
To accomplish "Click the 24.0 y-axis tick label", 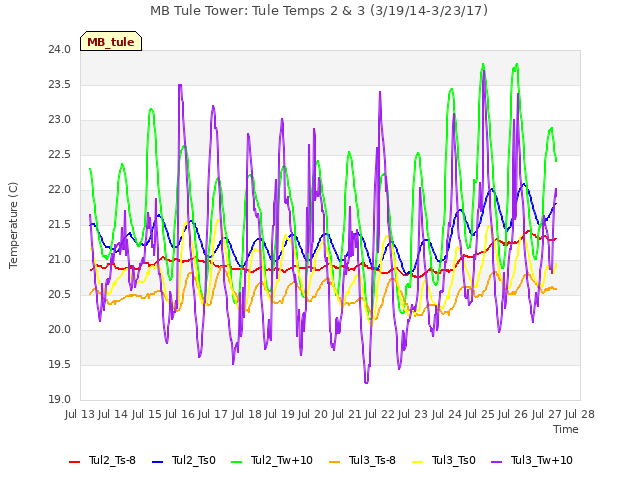I will (x=60, y=50).
